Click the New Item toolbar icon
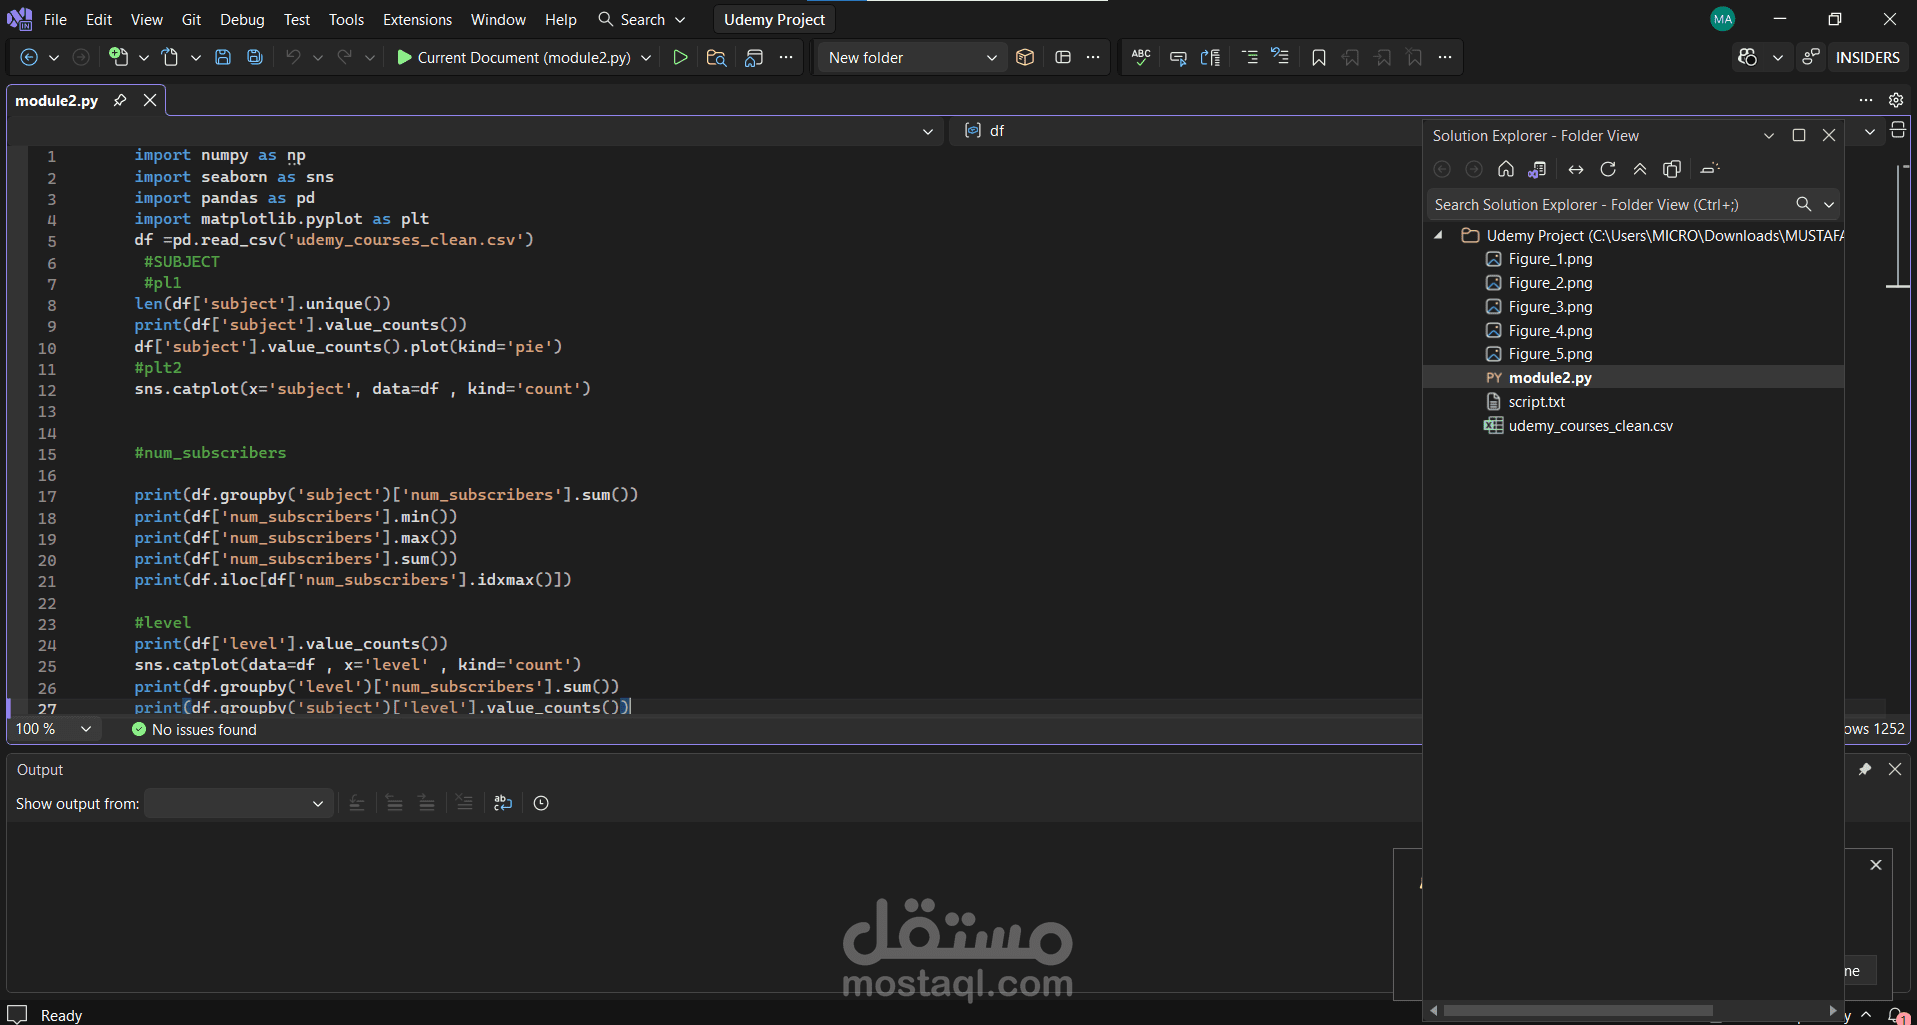 click(119, 58)
